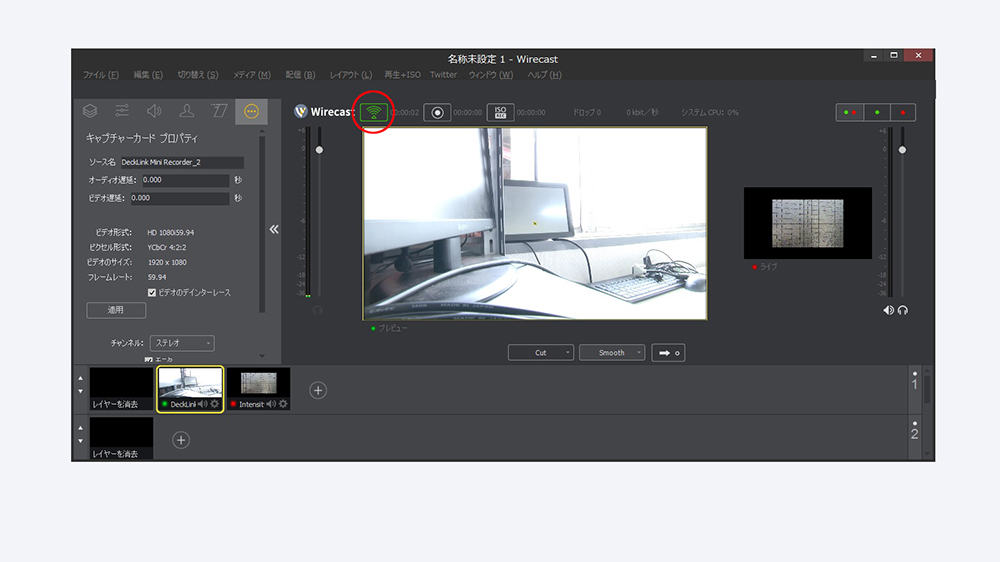This screenshot has height=562, width=1000.
Task: Click the ISO recording icon
Action: coord(500,112)
